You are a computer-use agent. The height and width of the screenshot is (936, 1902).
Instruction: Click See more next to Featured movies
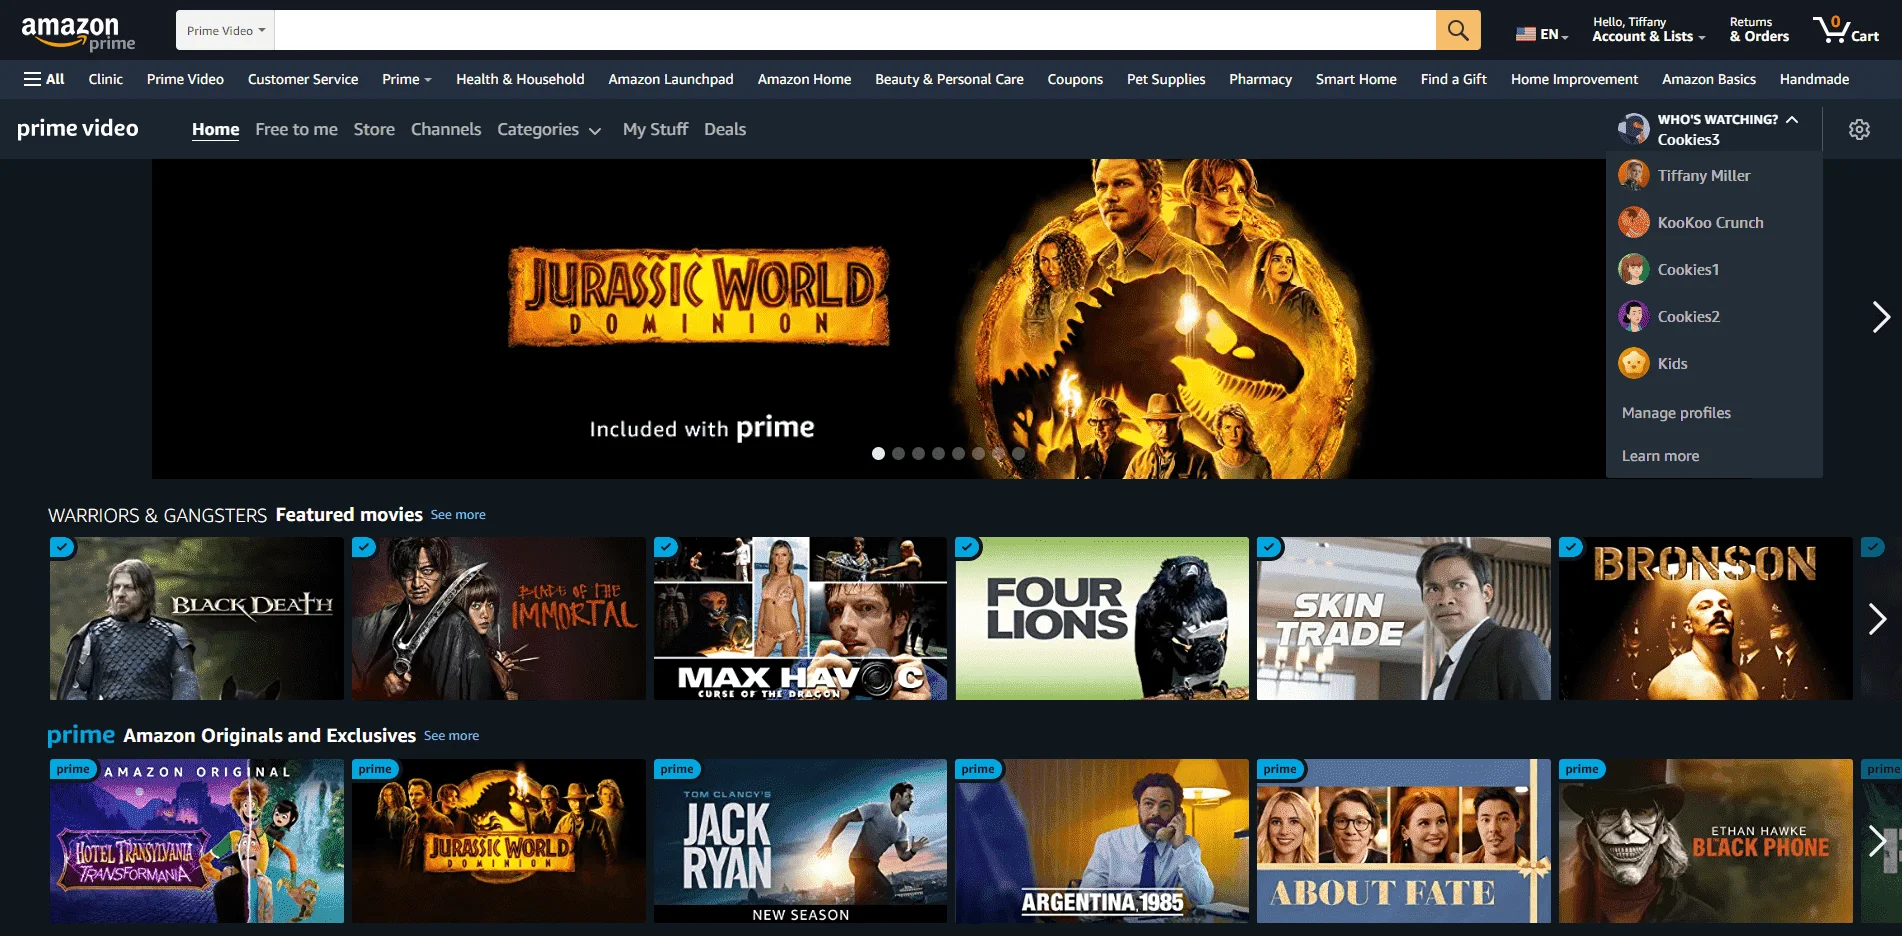coord(458,515)
